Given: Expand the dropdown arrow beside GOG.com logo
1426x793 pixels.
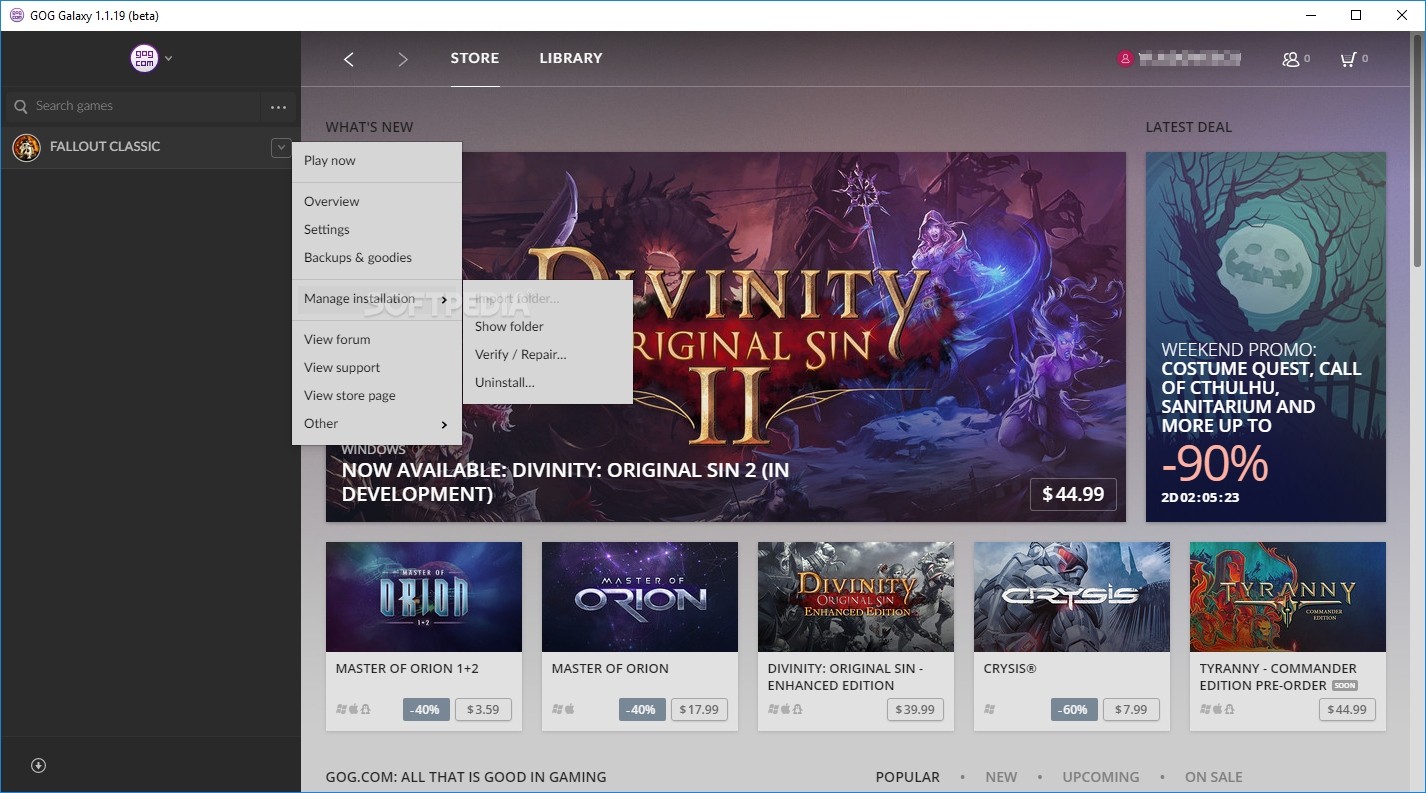Looking at the screenshot, I should [x=169, y=58].
